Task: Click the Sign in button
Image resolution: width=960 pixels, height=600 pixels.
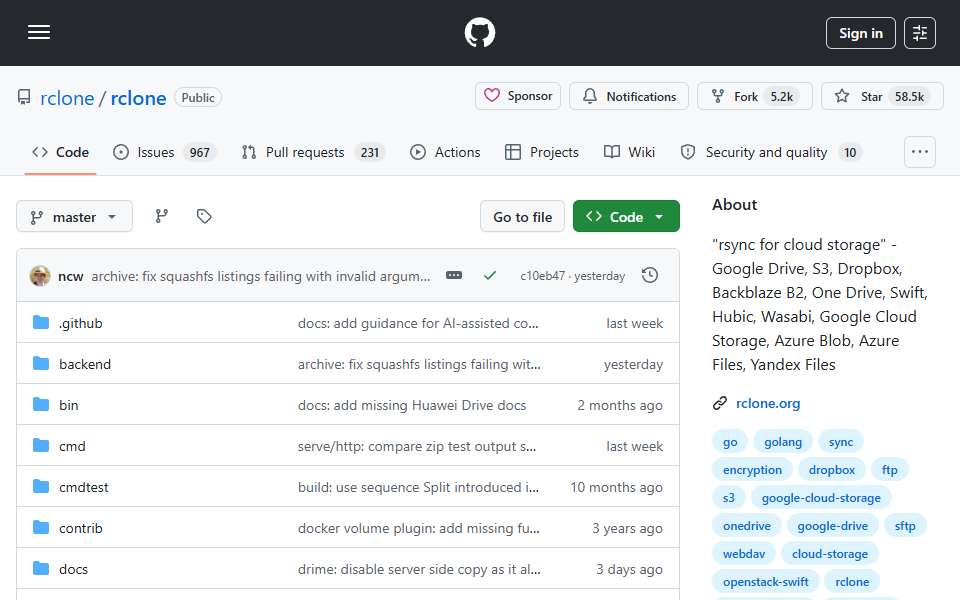Action: [x=860, y=33]
